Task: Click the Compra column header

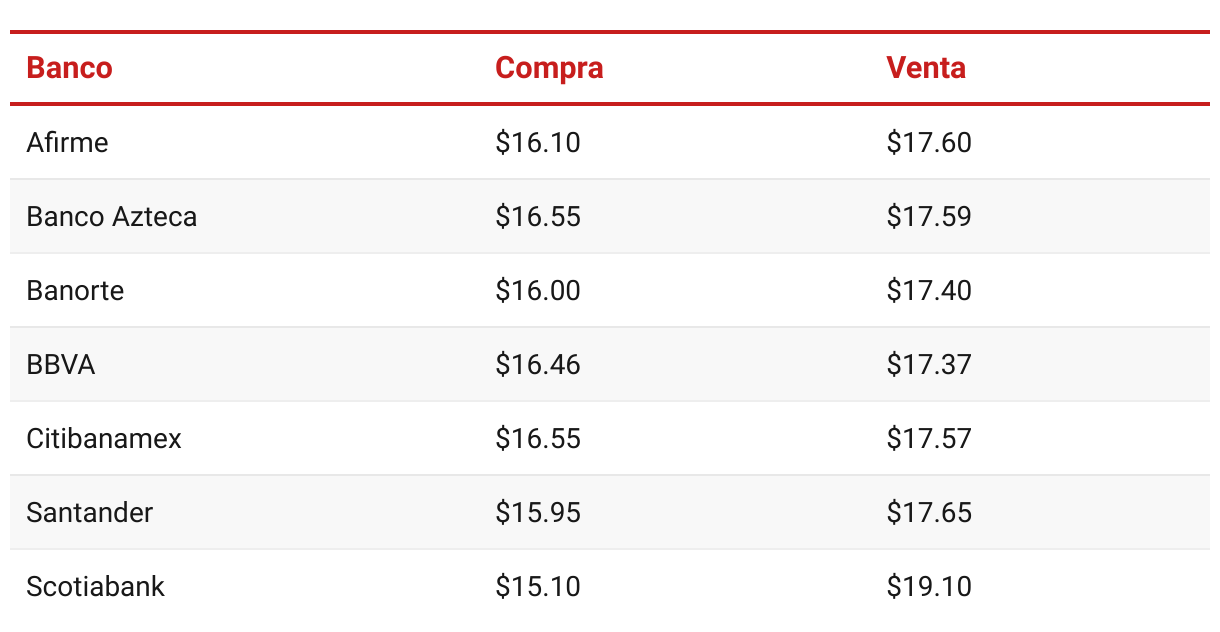Action: (x=549, y=68)
